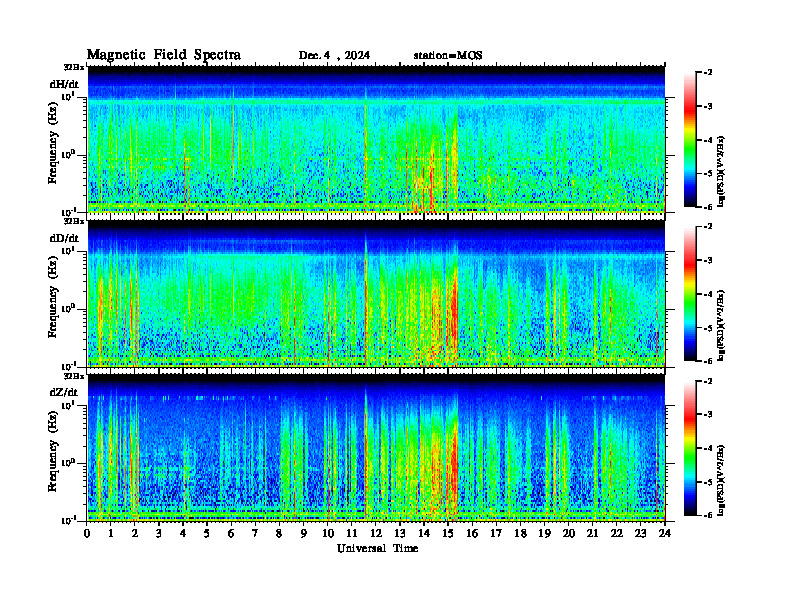792x612 pixels.
Task: Click the 10^1 frequency tick of dZ/dt panel
Action: [69, 405]
